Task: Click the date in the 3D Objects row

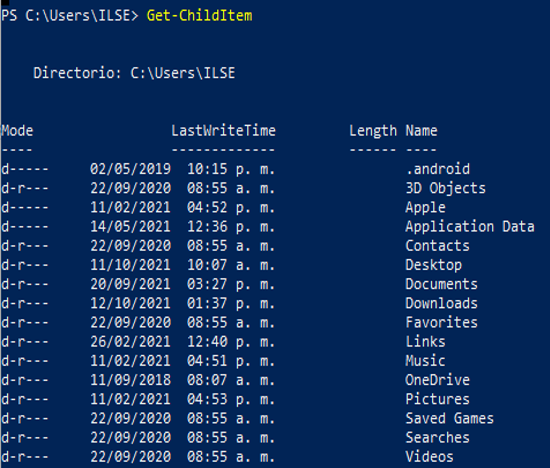Action: point(130,188)
